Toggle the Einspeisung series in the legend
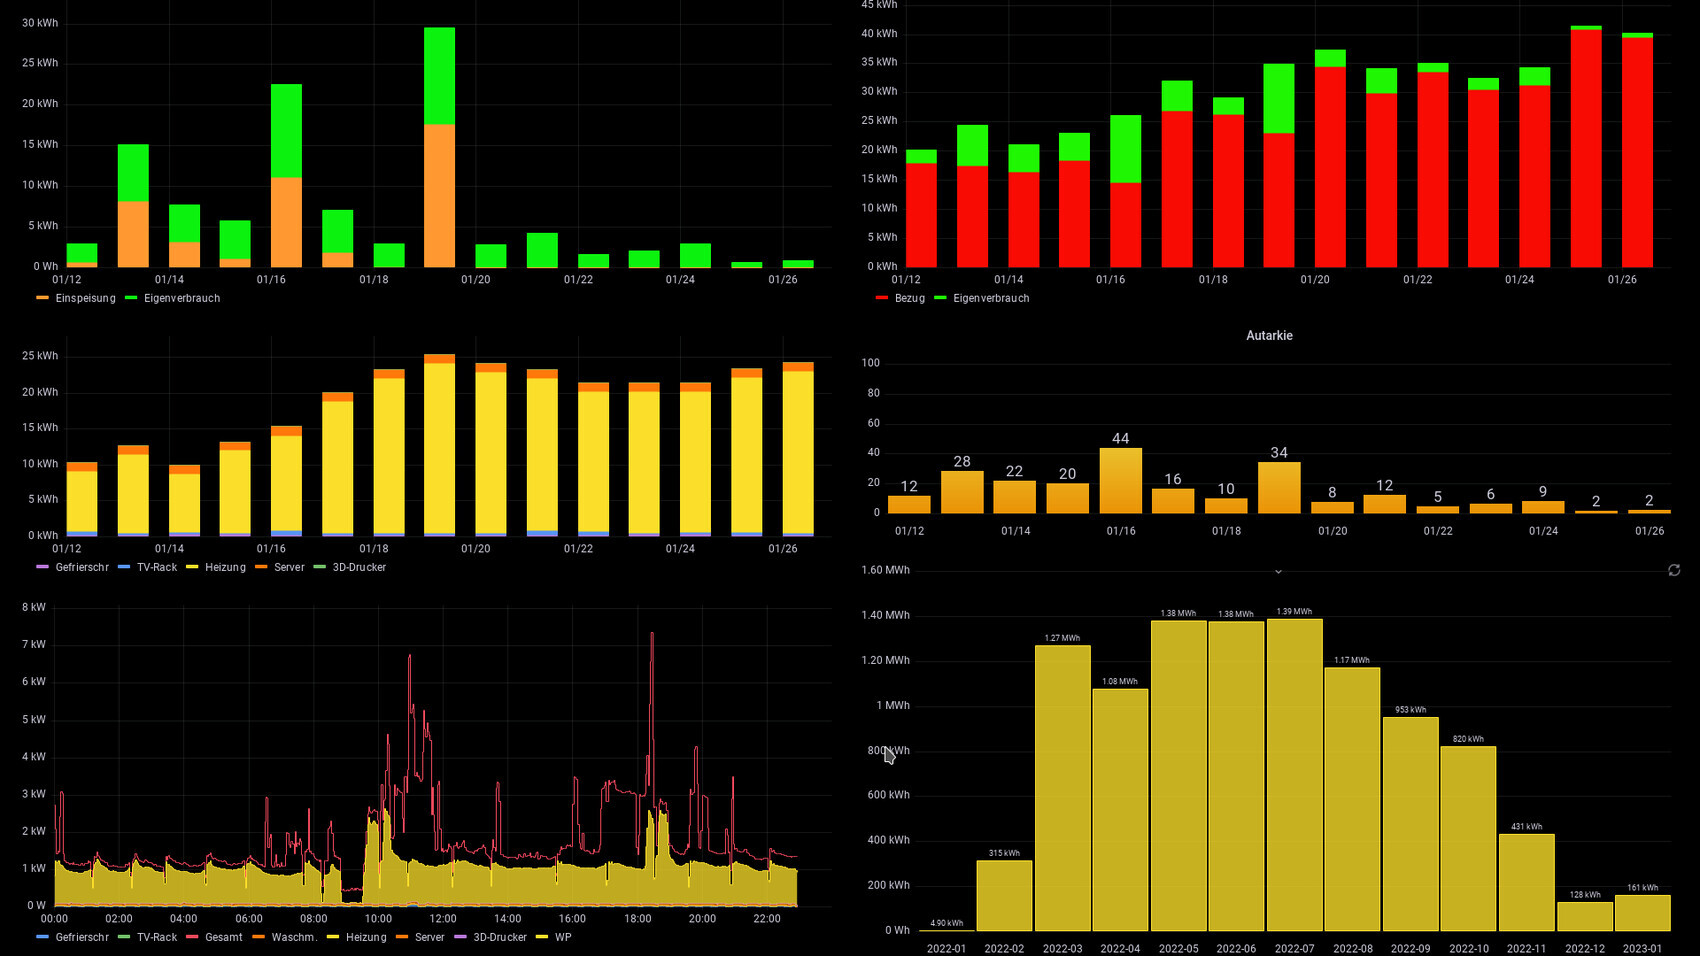The width and height of the screenshot is (1700, 956). click(x=85, y=298)
